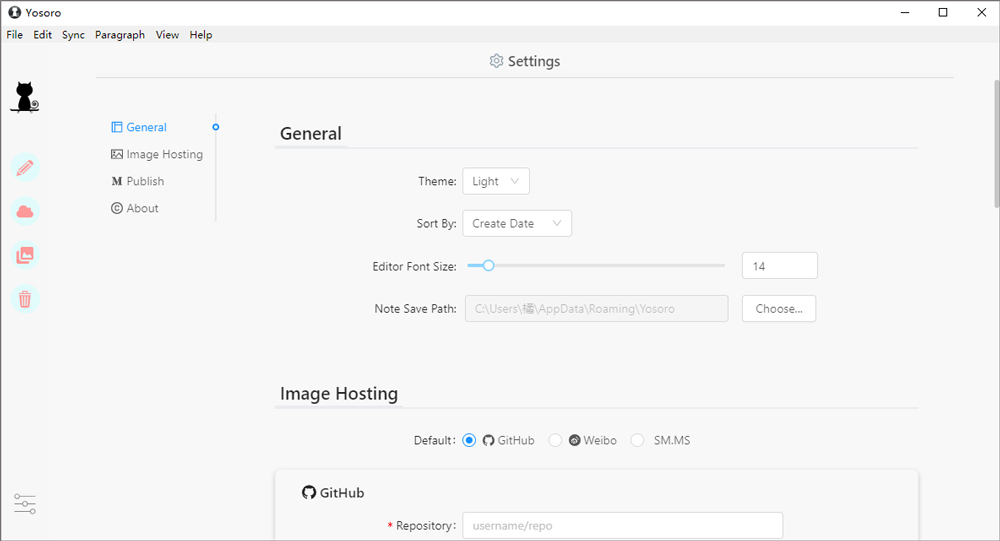Open the image gallery sidebar icon
Viewport: 1000px width, 541px height.
25,255
